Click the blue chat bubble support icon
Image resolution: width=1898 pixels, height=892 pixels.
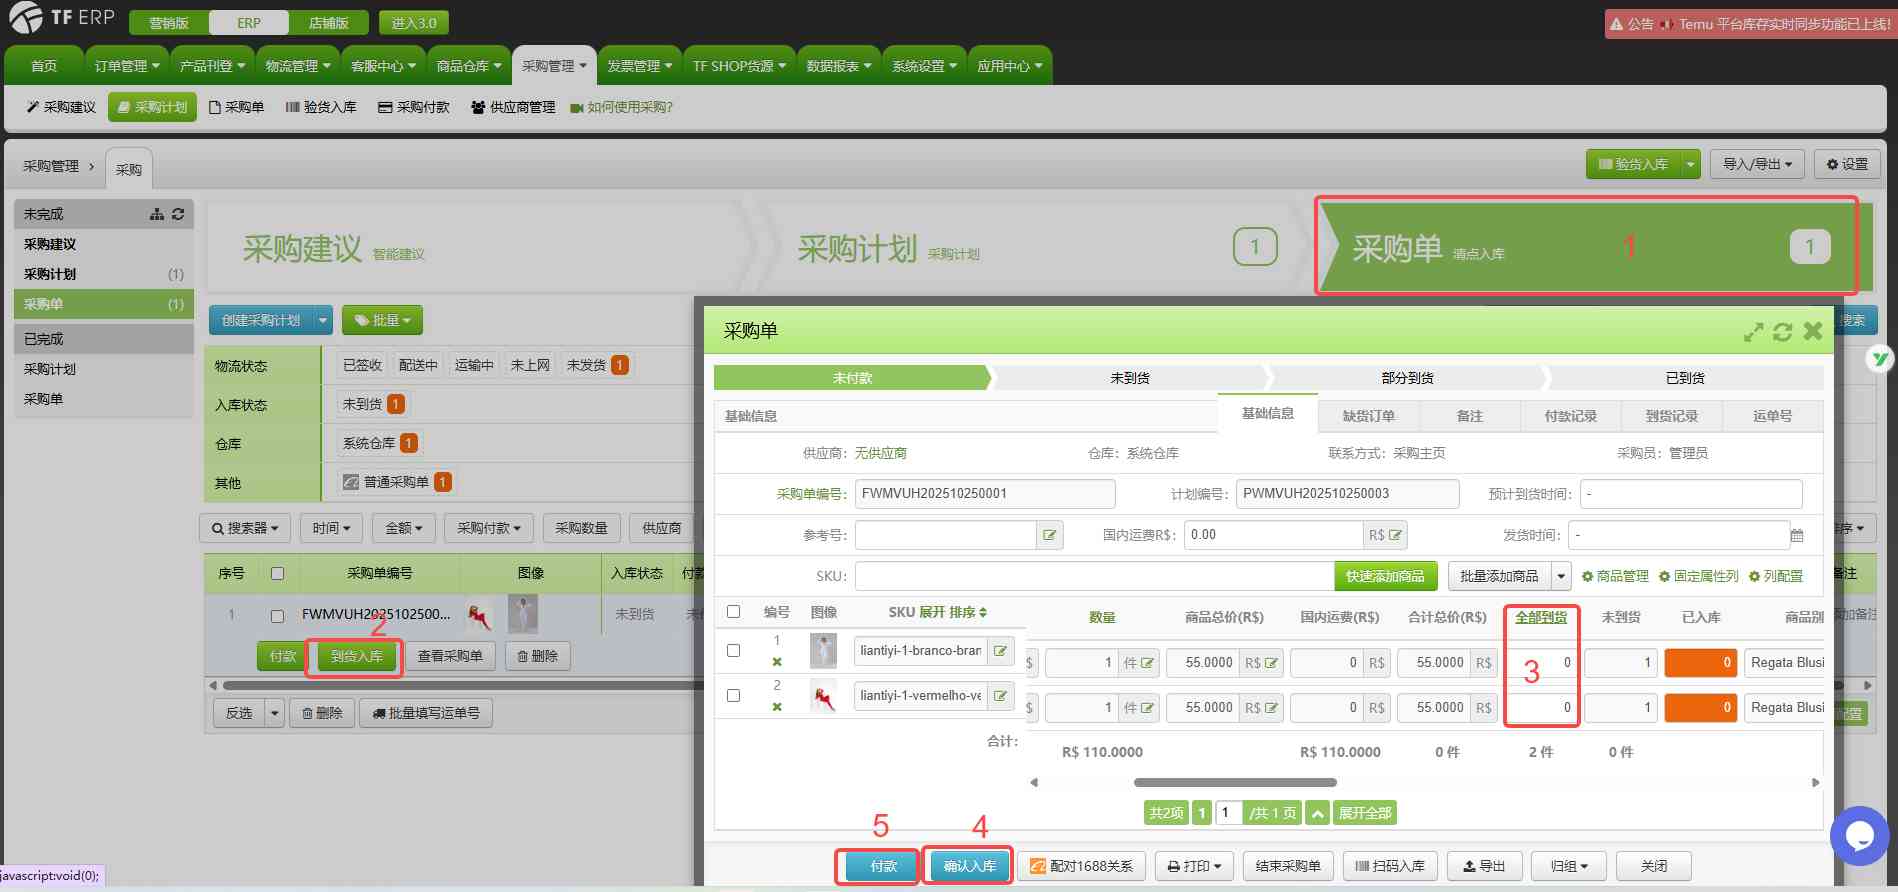(x=1859, y=835)
